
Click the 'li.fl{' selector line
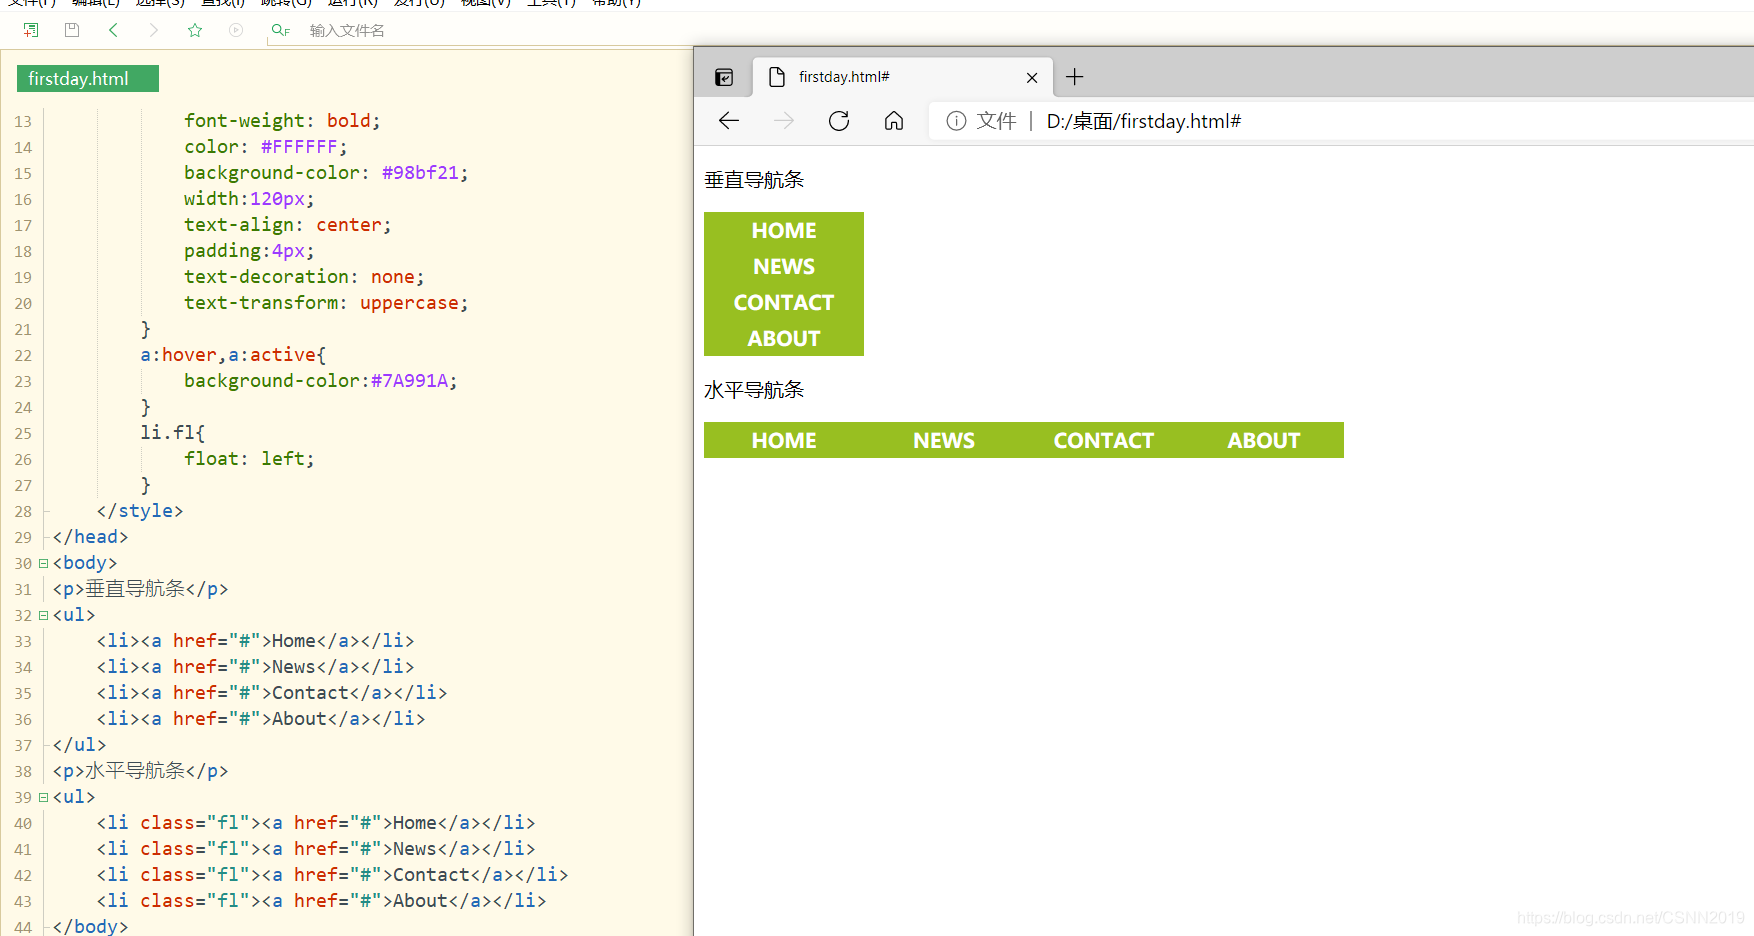pyautogui.click(x=173, y=433)
